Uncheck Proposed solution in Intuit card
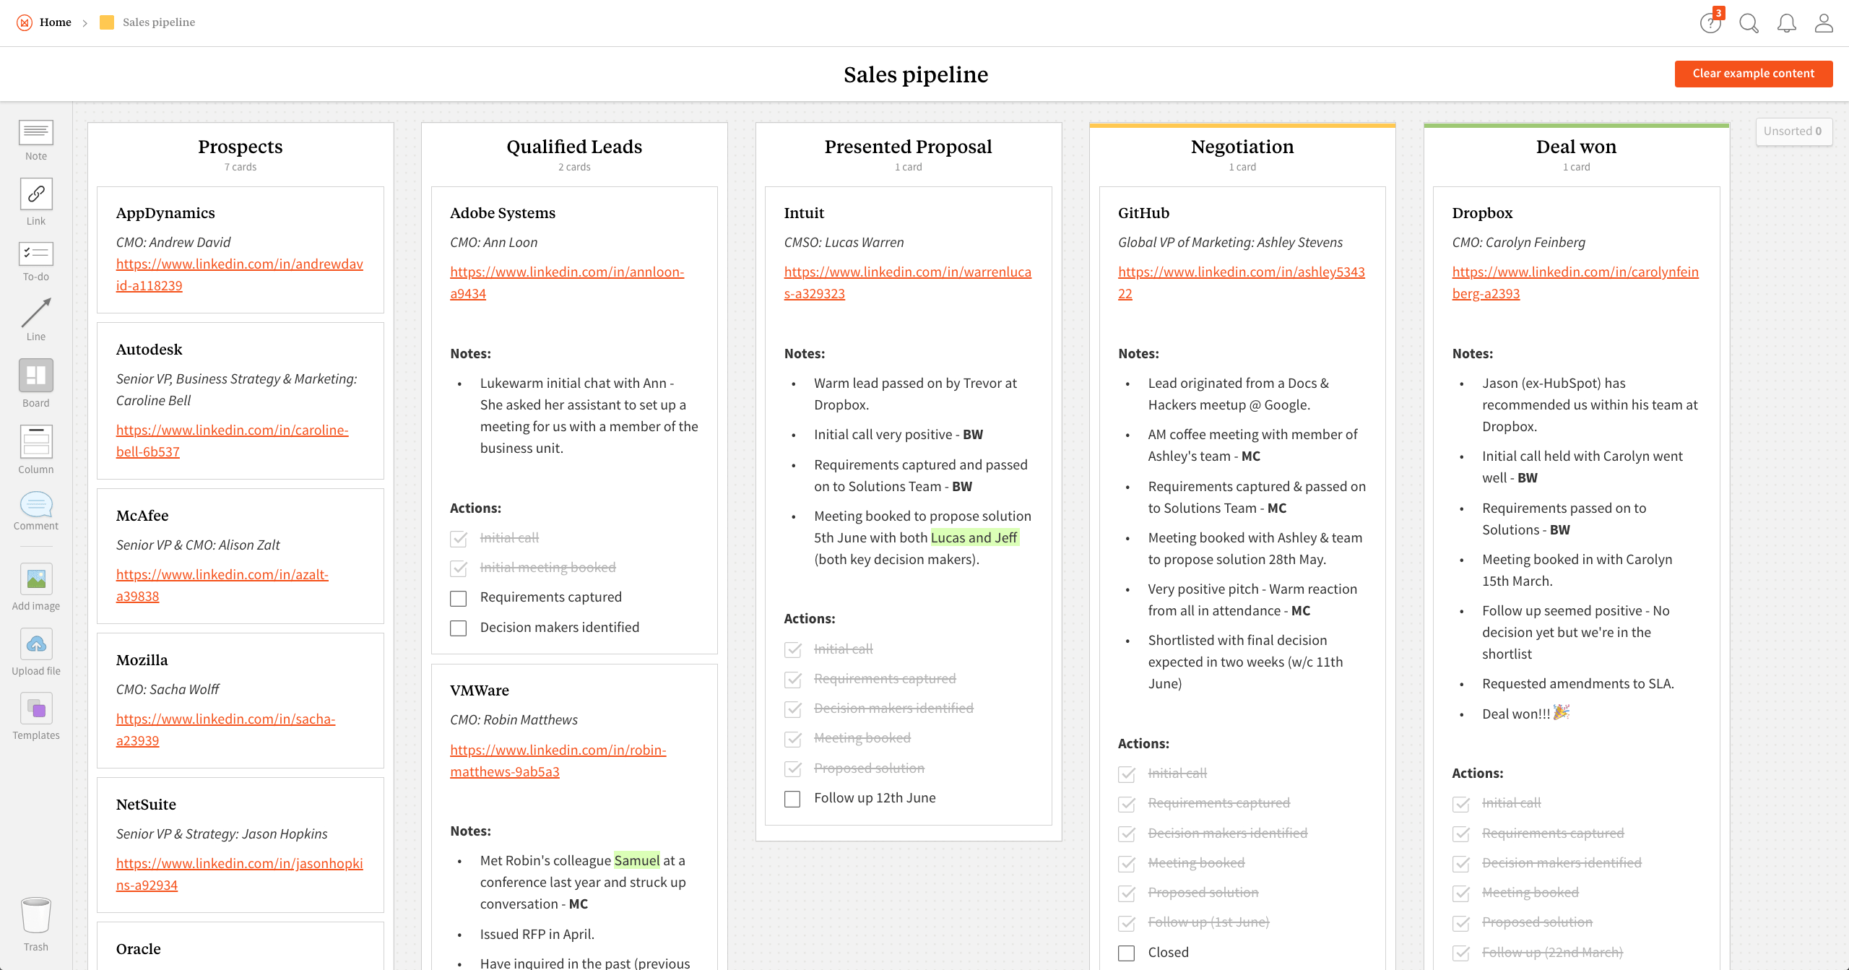The width and height of the screenshot is (1849, 970). [792, 769]
